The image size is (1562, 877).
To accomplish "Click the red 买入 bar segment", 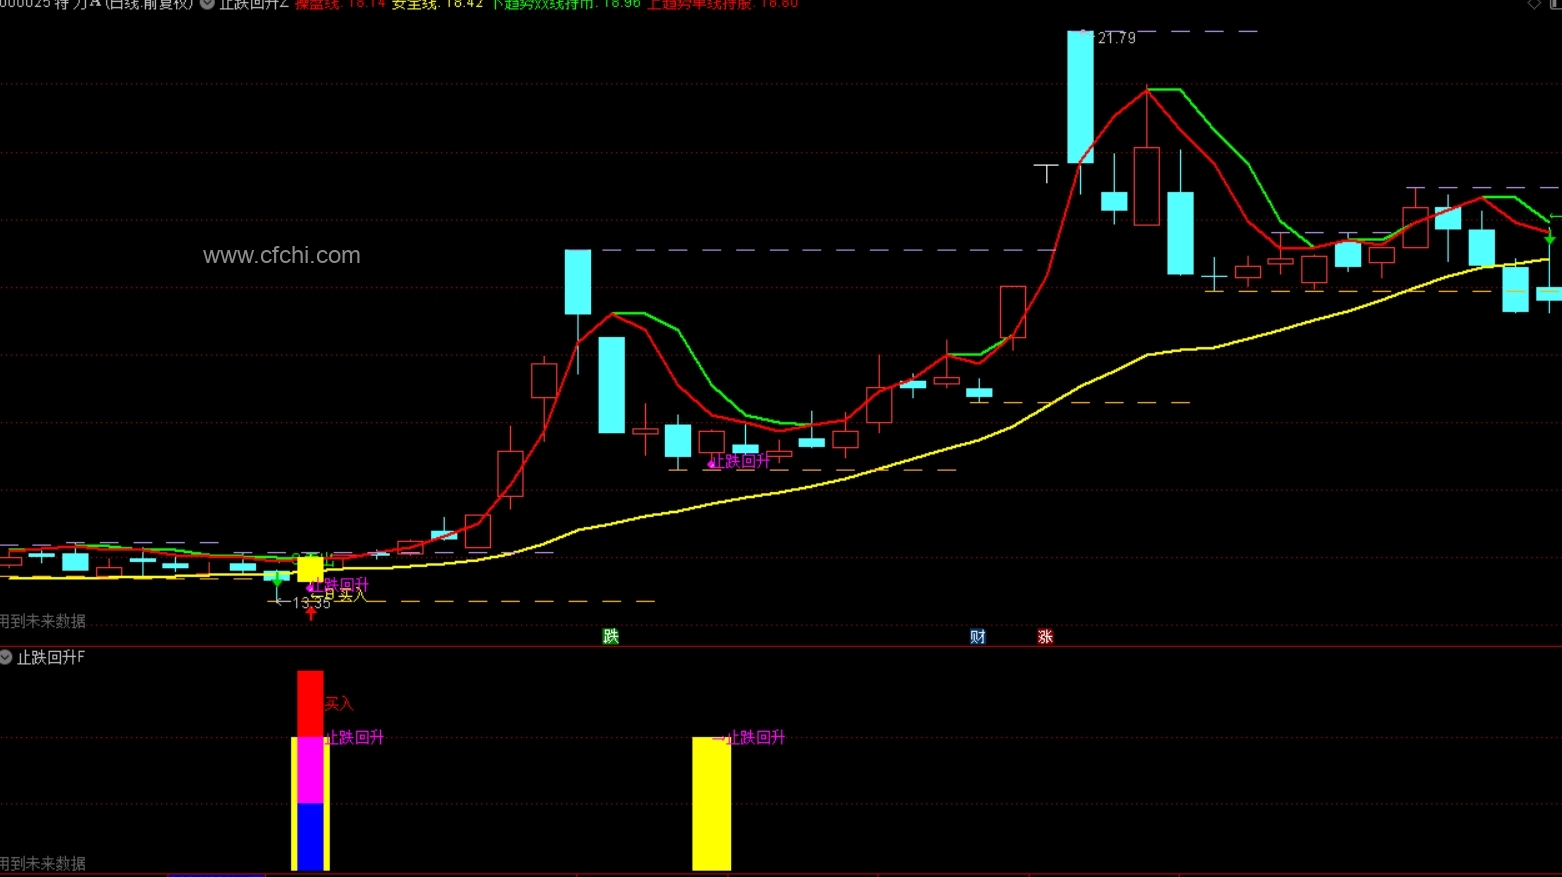I will [x=310, y=704].
